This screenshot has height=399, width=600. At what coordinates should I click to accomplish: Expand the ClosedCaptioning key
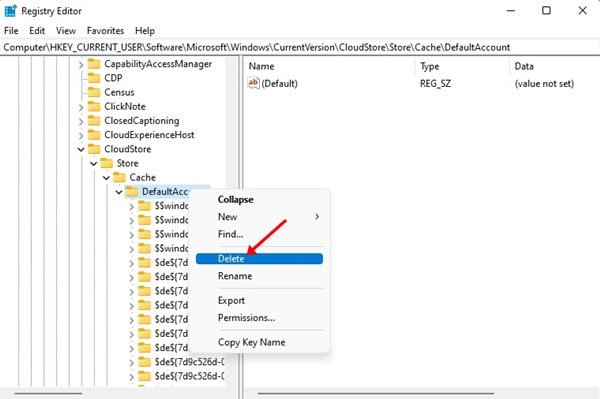(x=81, y=122)
